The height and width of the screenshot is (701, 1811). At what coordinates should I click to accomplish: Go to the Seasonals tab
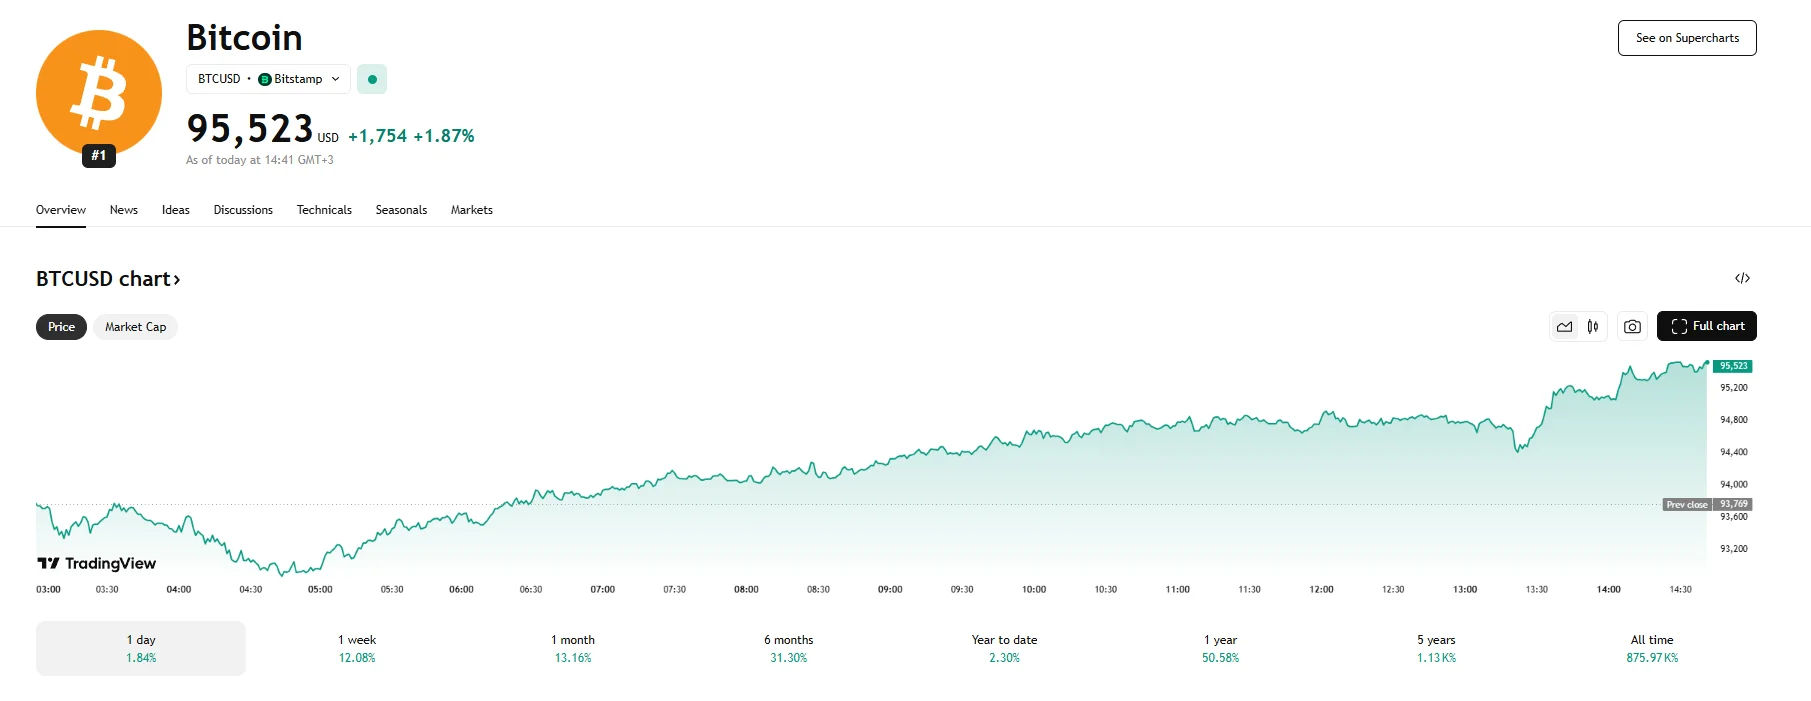(x=401, y=210)
